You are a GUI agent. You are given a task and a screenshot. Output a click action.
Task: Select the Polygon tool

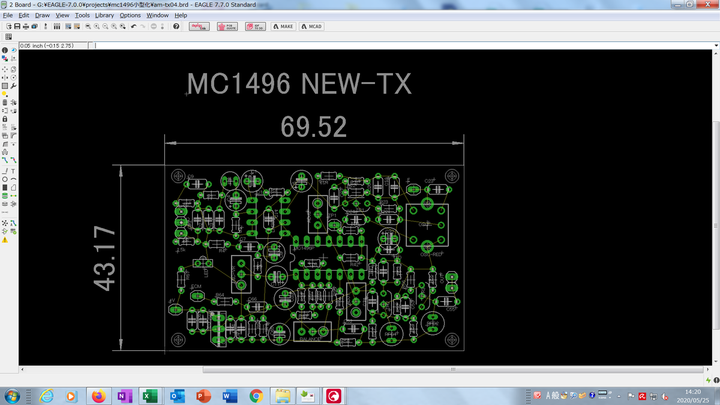[13, 187]
